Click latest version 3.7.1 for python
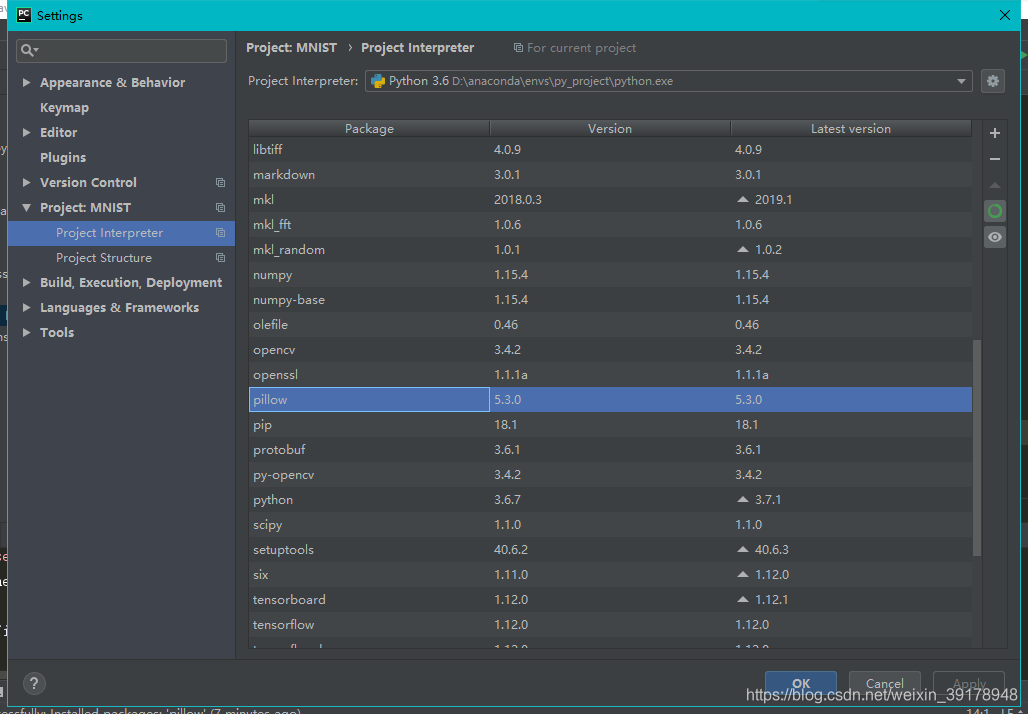The height and width of the screenshot is (714, 1028). tap(768, 500)
